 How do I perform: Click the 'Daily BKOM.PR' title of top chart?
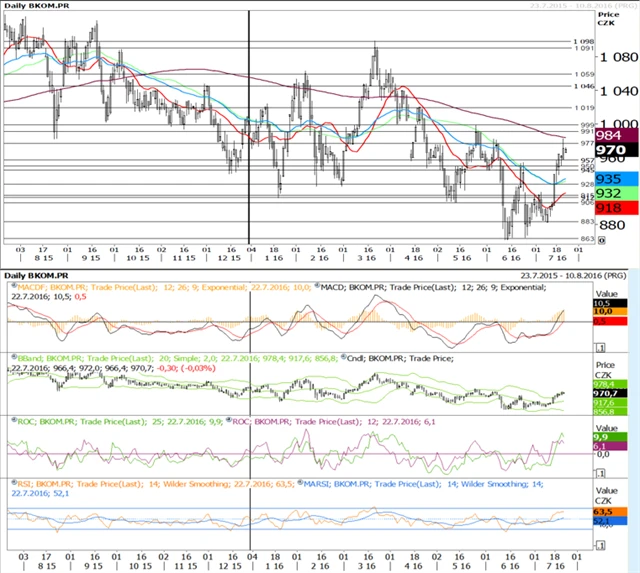pyautogui.click(x=36, y=5)
